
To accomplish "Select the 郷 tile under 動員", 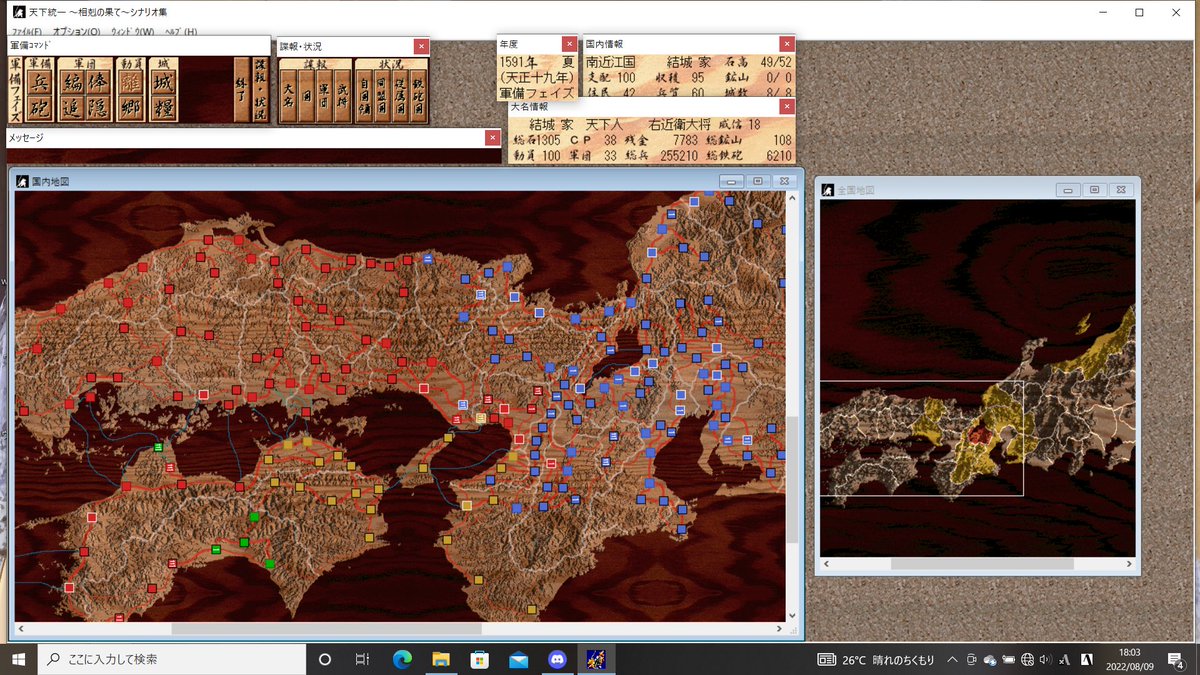I will coord(131,108).
